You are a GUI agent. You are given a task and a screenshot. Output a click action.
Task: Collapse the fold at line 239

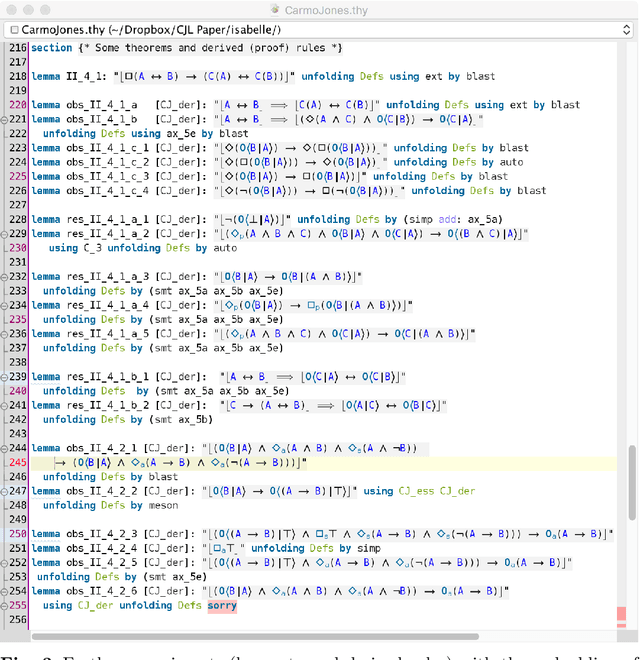[4, 377]
